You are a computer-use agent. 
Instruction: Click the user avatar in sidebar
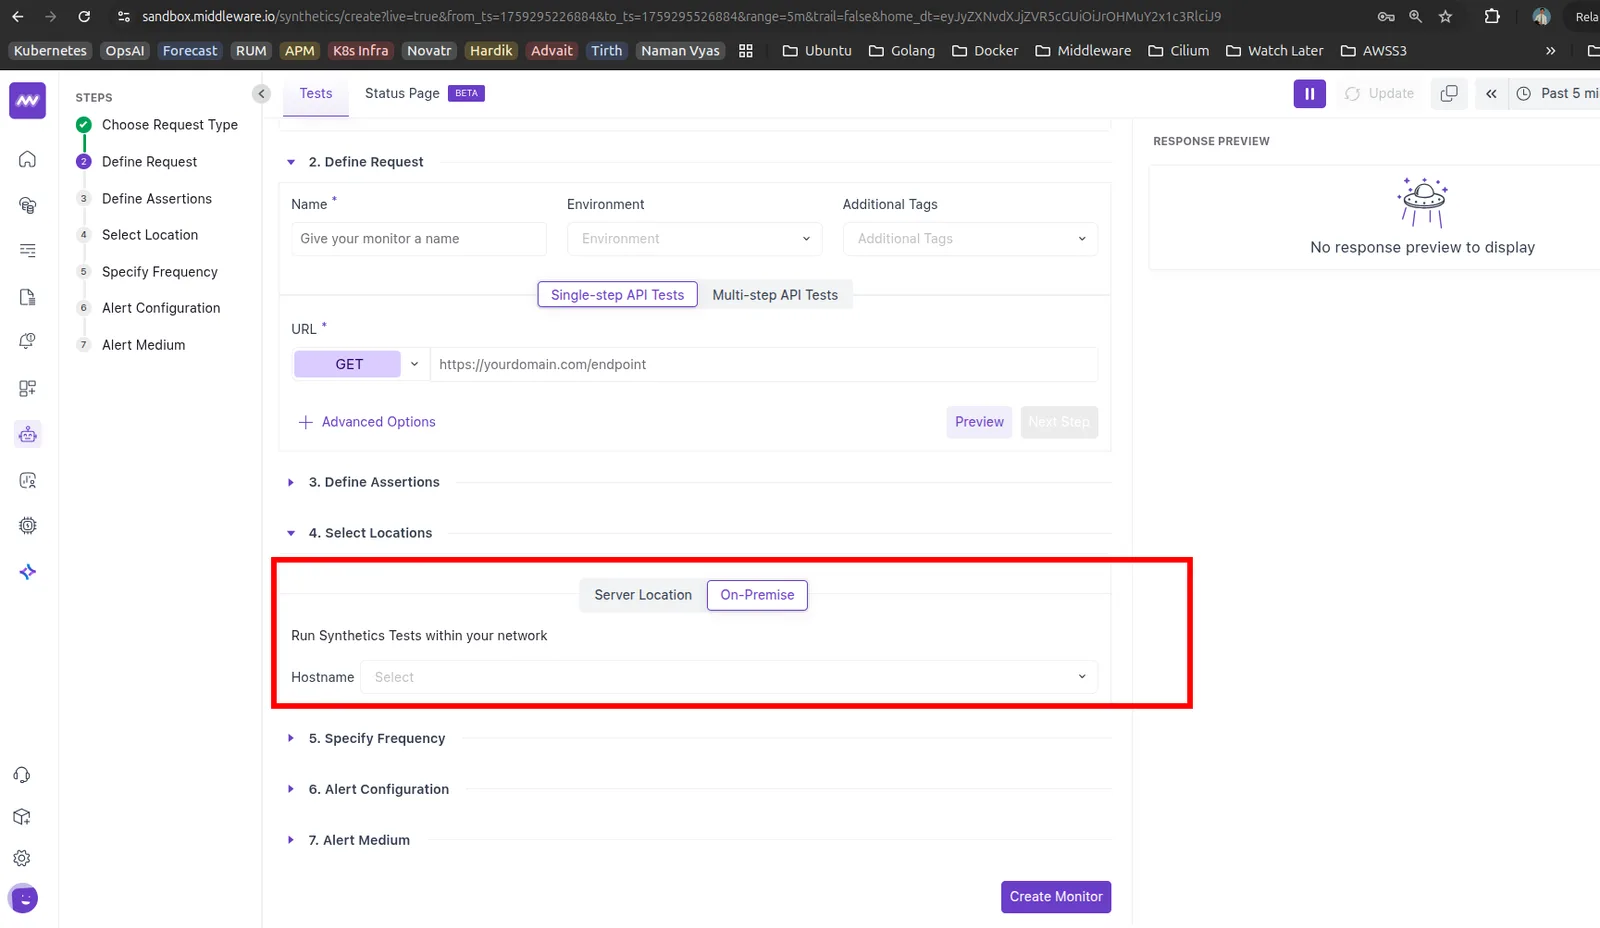pyautogui.click(x=23, y=899)
